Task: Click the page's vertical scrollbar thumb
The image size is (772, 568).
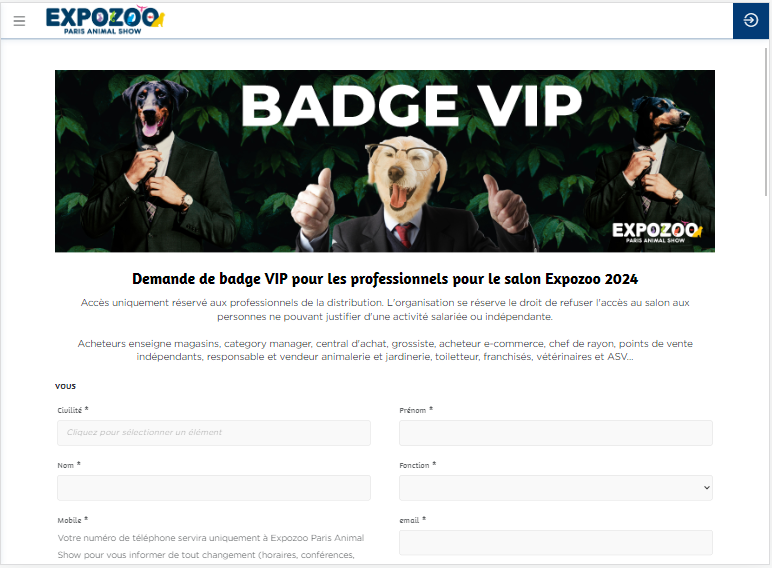Action: [766, 123]
